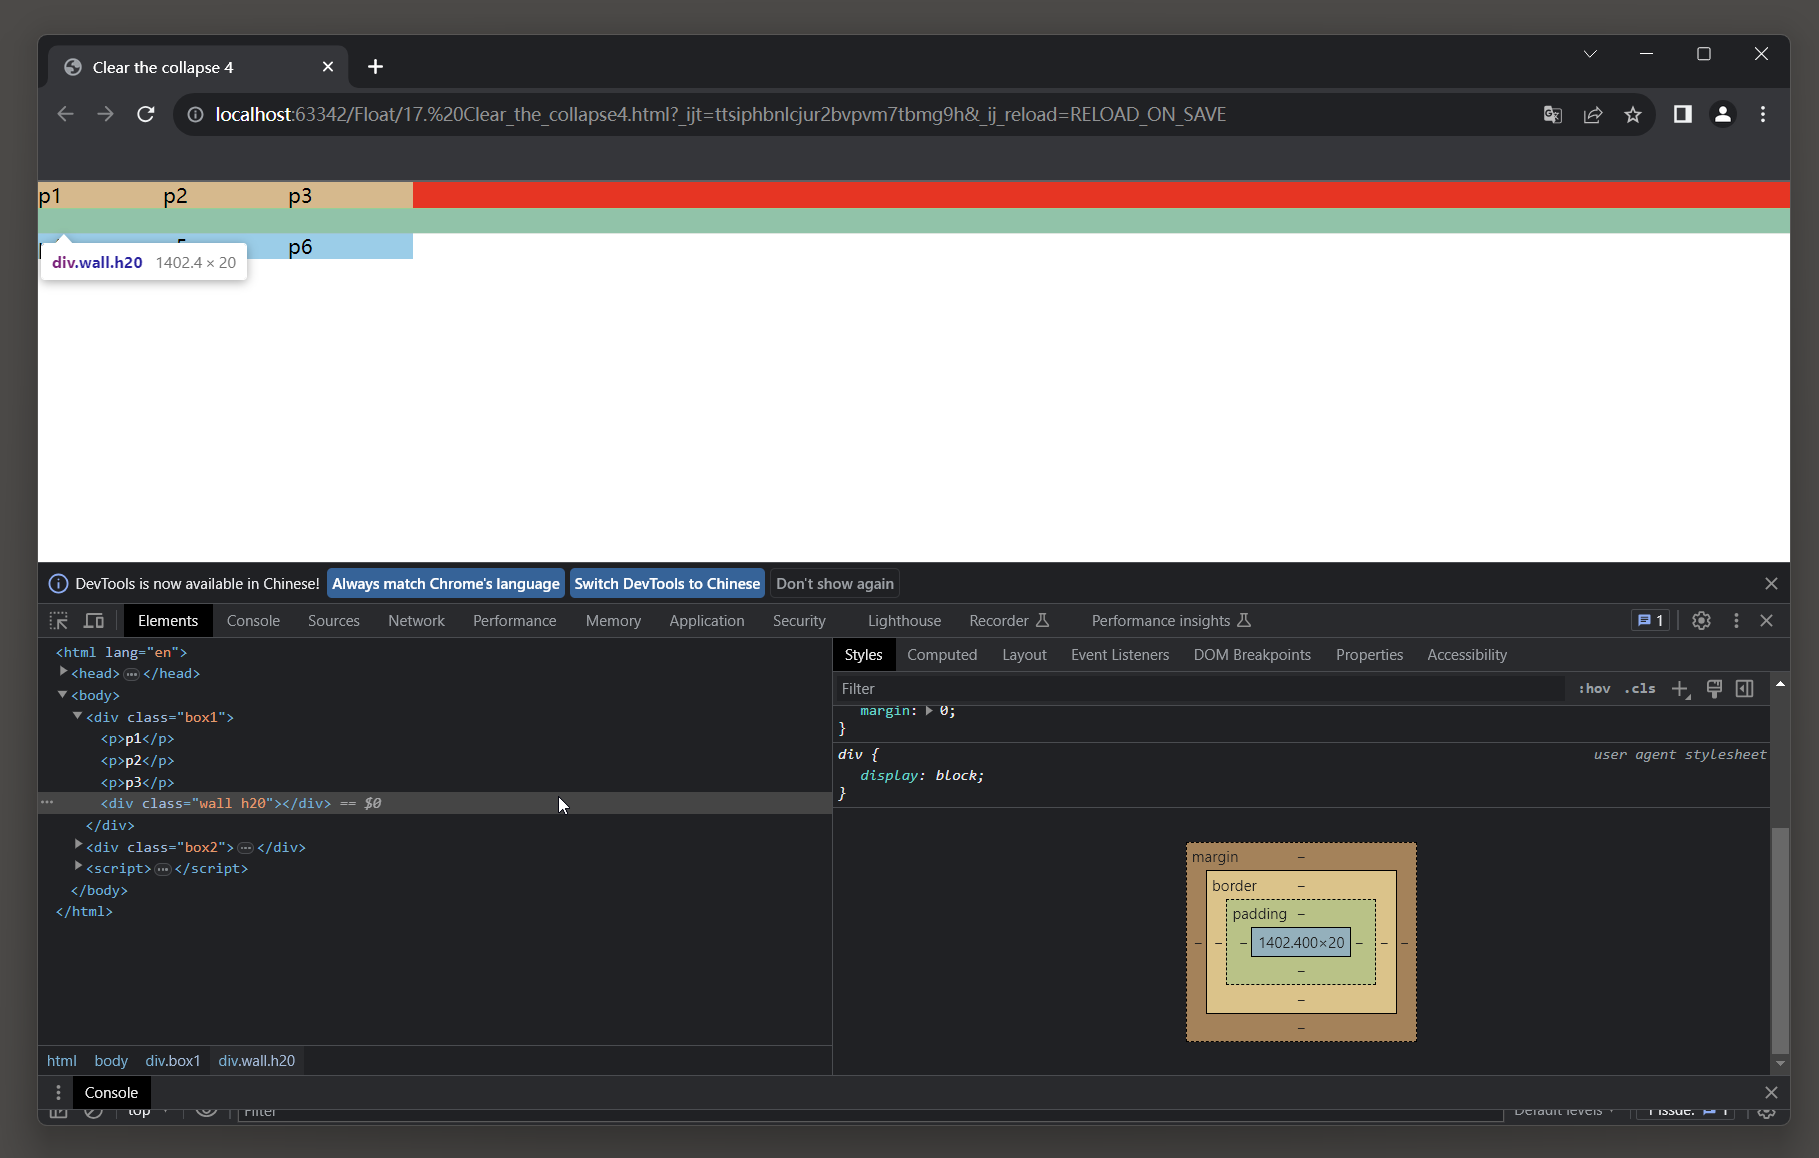Toggle the computed styles sidebar icon
This screenshot has width=1819, height=1158.
click(x=1745, y=689)
